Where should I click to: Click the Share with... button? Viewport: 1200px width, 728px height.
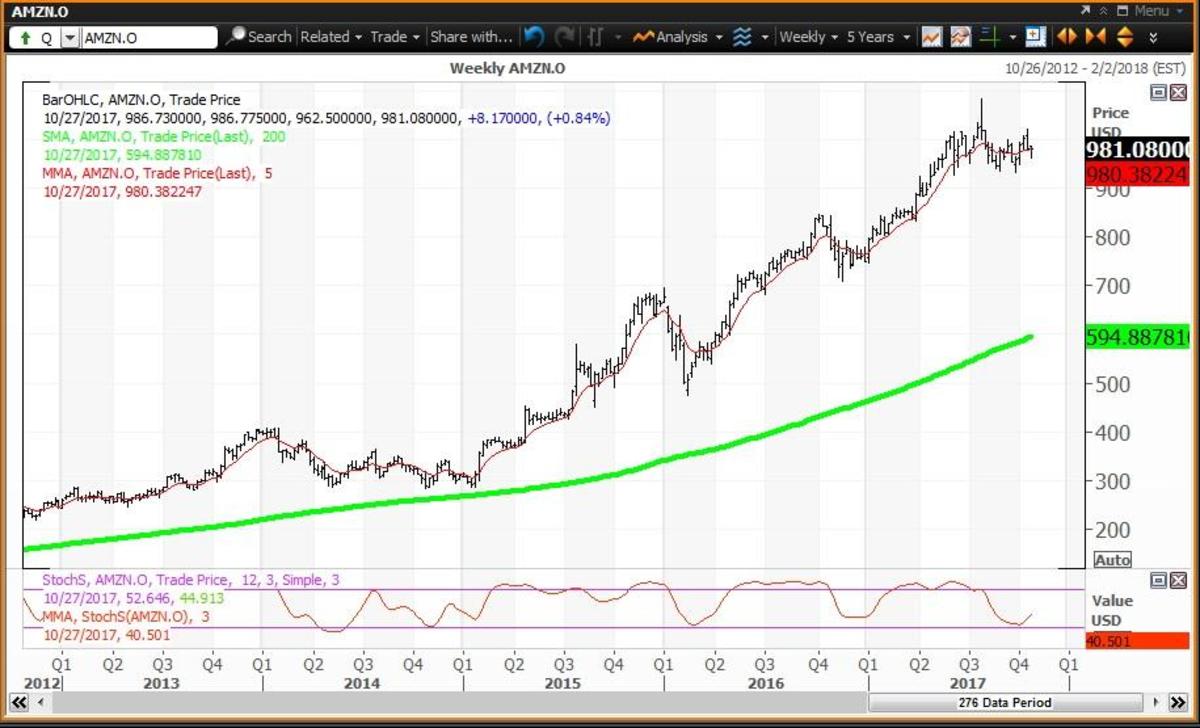click(471, 37)
